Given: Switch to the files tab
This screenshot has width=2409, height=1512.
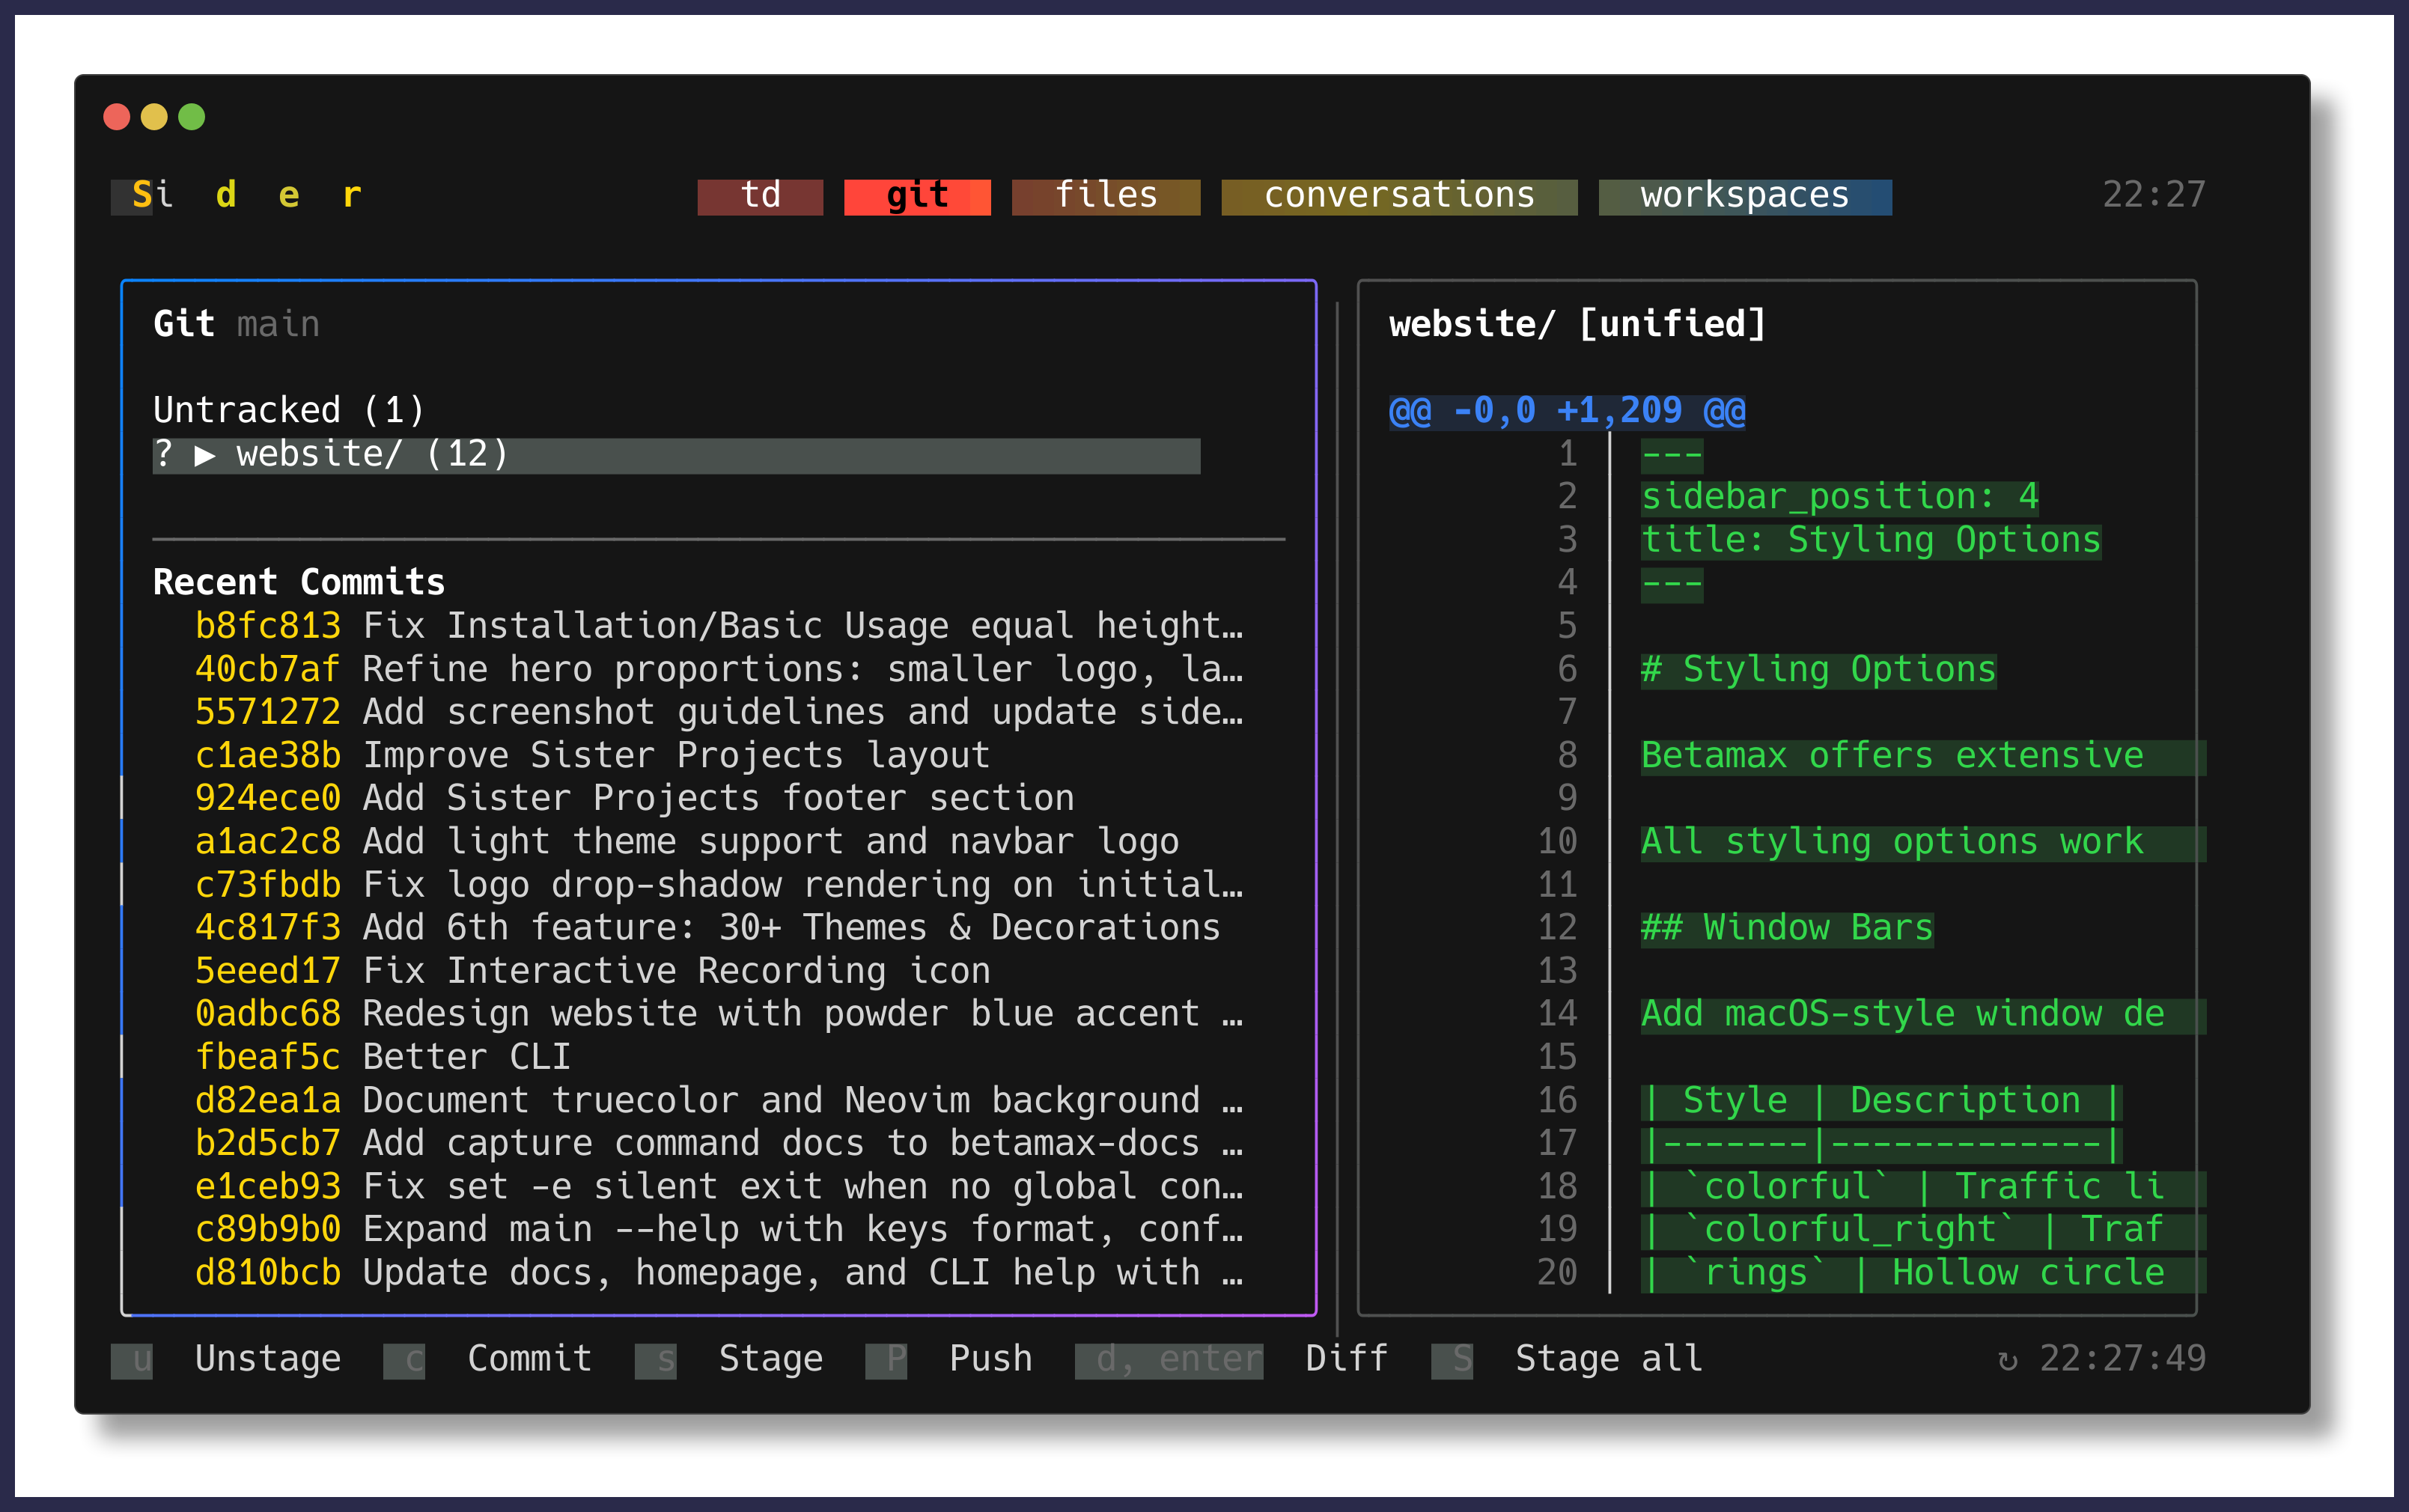Looking at the screenshot, I should click(x=1105, y=195).
